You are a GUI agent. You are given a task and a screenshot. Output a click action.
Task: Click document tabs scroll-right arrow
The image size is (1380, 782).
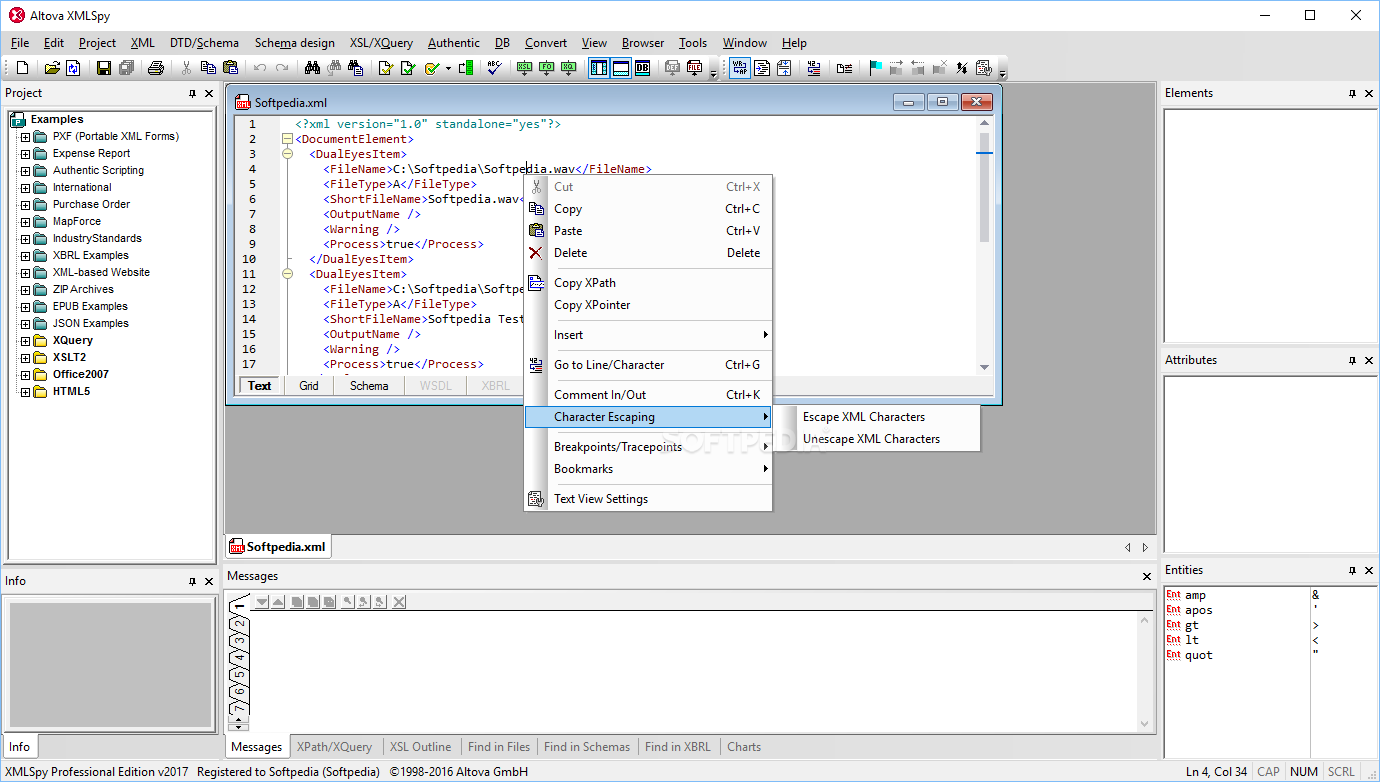click(x=1145, y=547)
